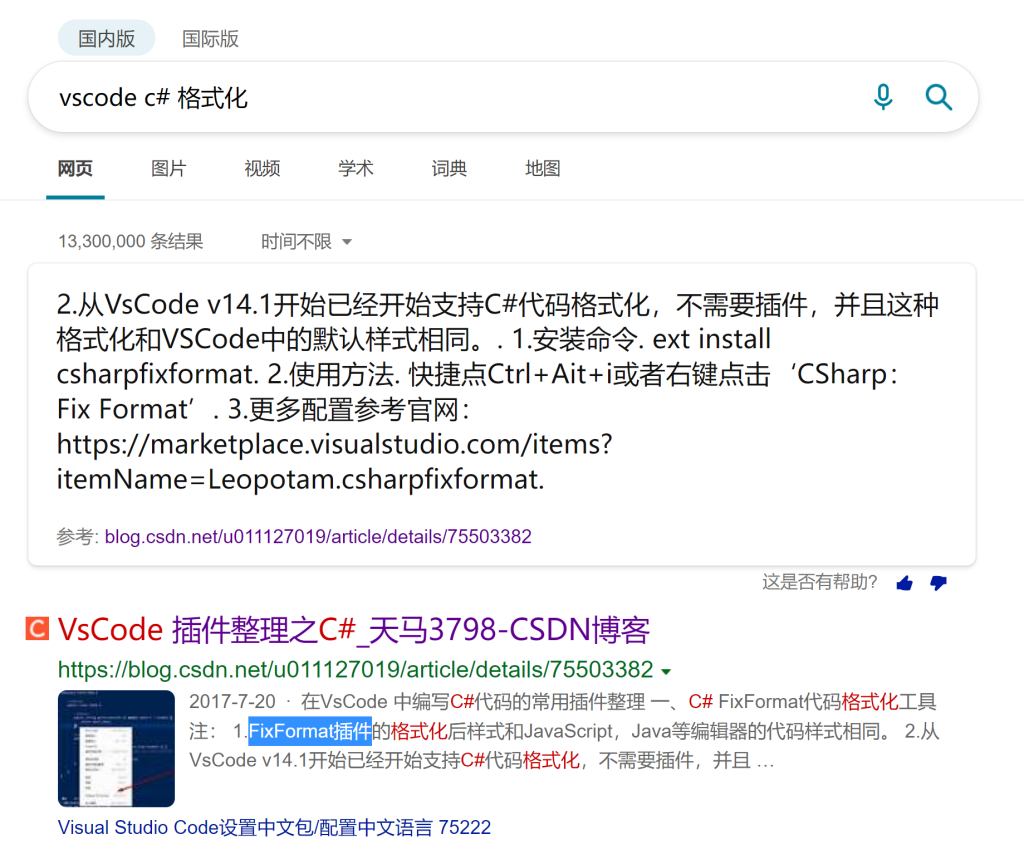Click the 13,300,000 条结果 count text
This screenshot has height=844, width=1024.
pos(131,242)
